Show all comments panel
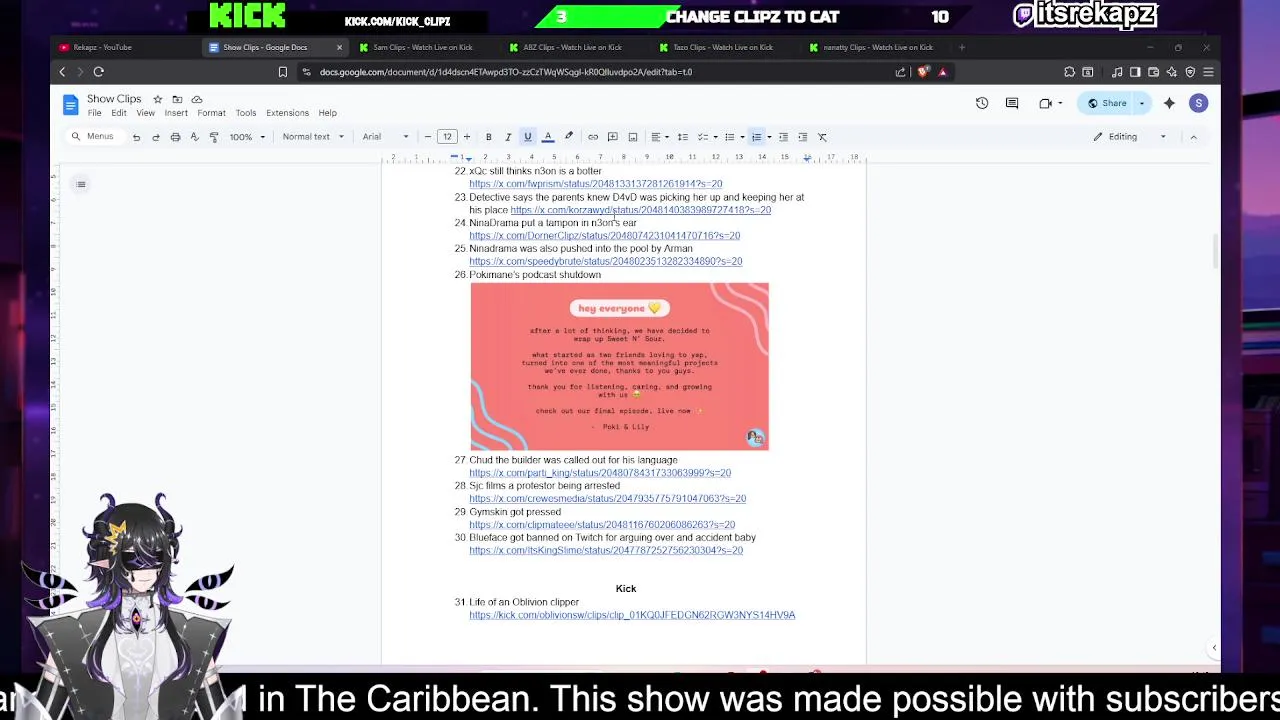 point(1012,103)
